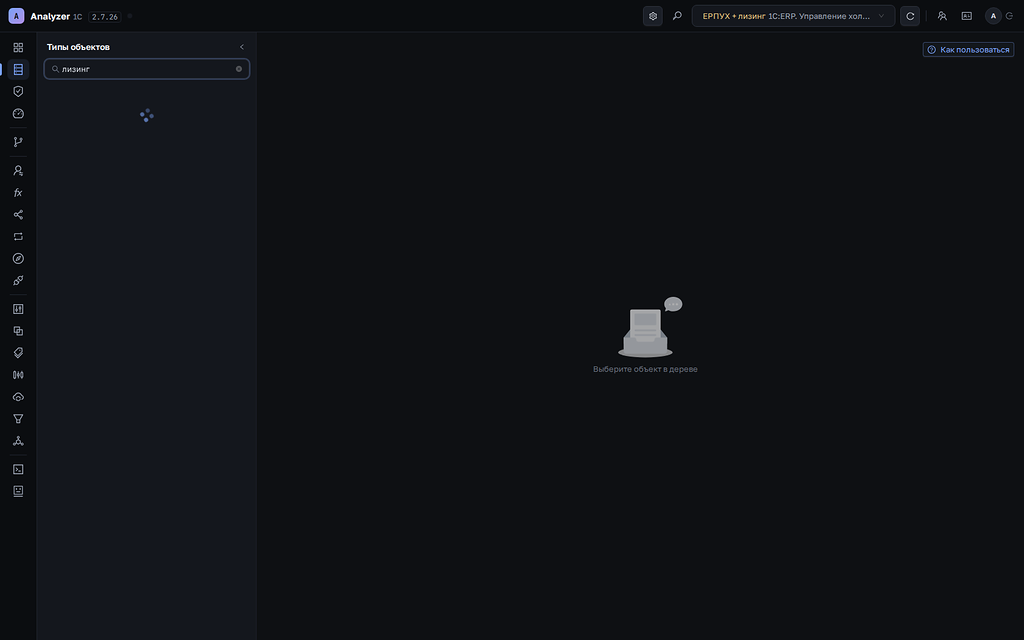
Task: Select the shield check icon in sidebar
Action: point(18,91)
